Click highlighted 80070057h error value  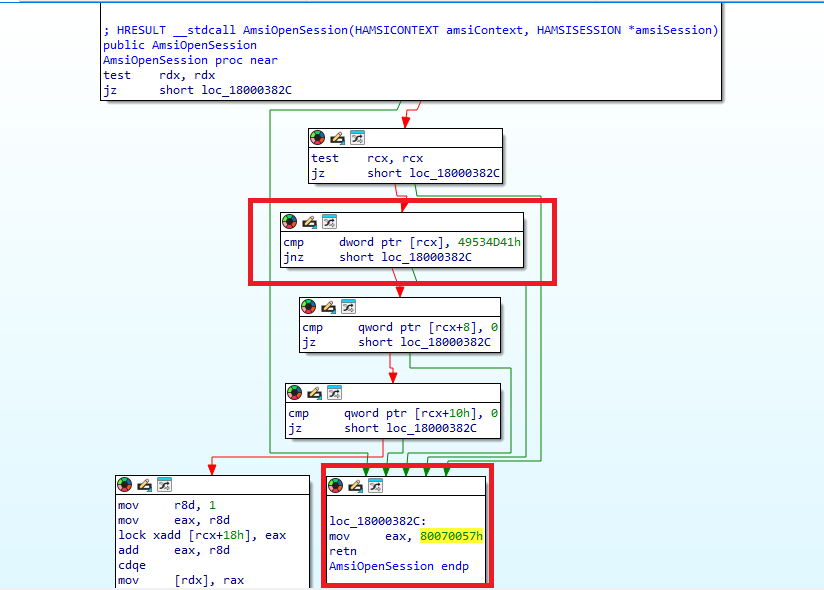click(451, 536)
